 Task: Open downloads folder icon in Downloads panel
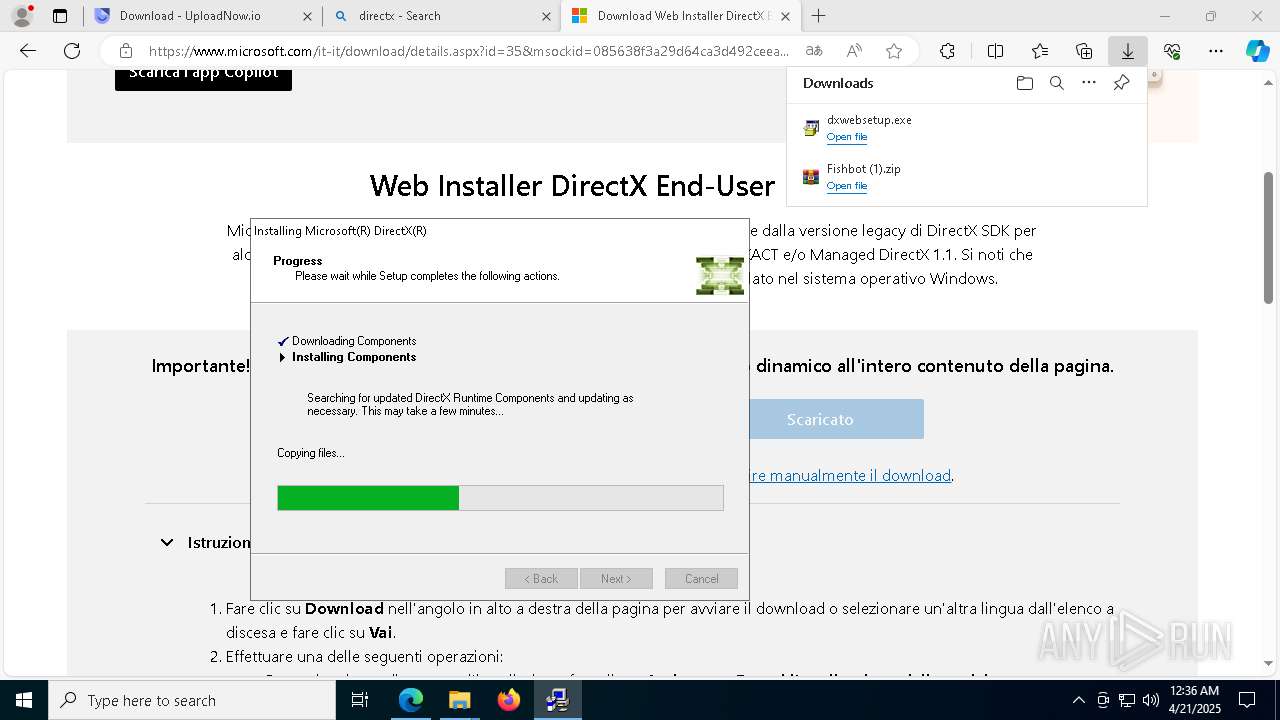point(1024,83)
